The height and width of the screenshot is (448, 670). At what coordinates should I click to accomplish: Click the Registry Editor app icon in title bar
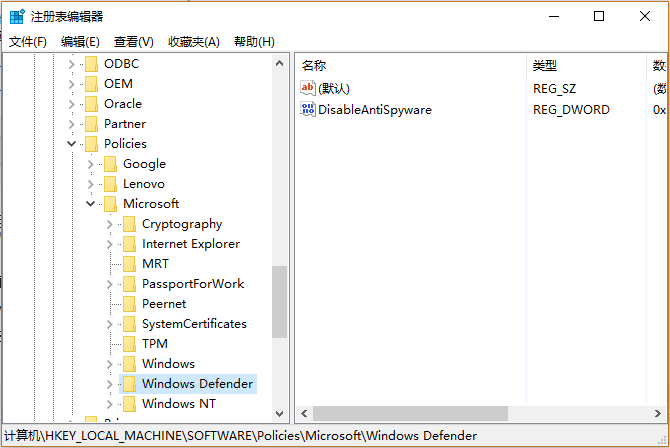pyautogui.click(x=17, y=16)
